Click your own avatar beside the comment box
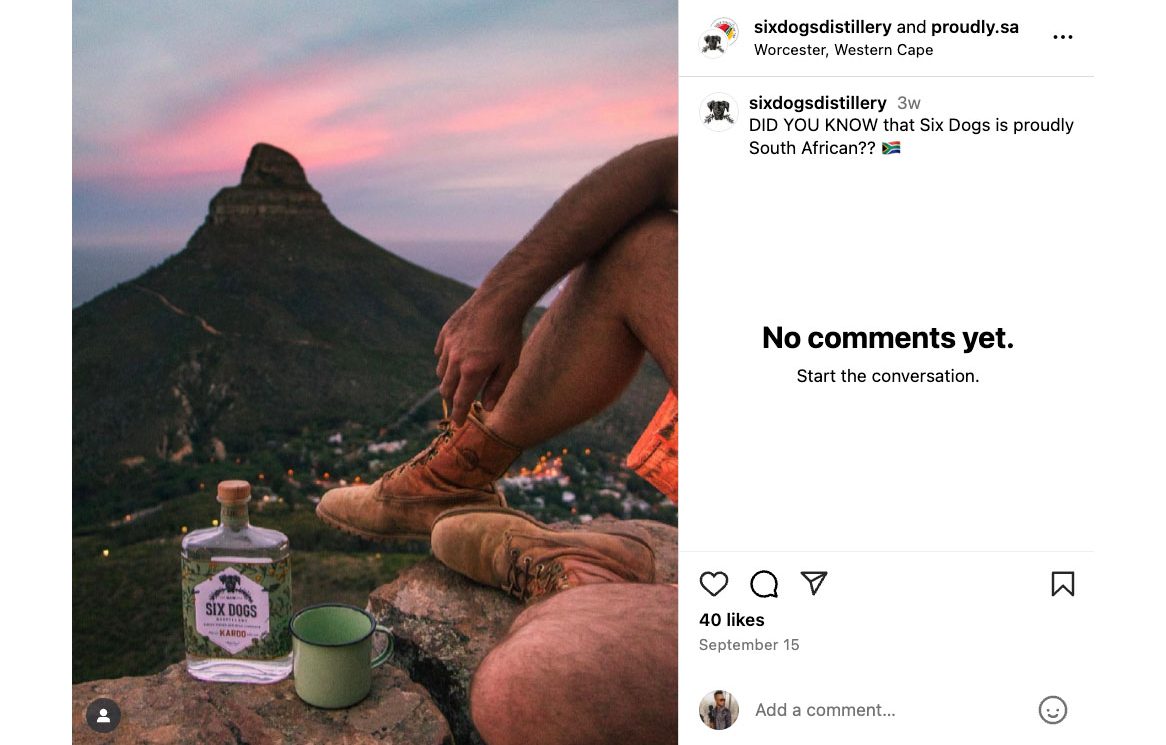This screenshot has width=1166, height=745. pos(718,710)
